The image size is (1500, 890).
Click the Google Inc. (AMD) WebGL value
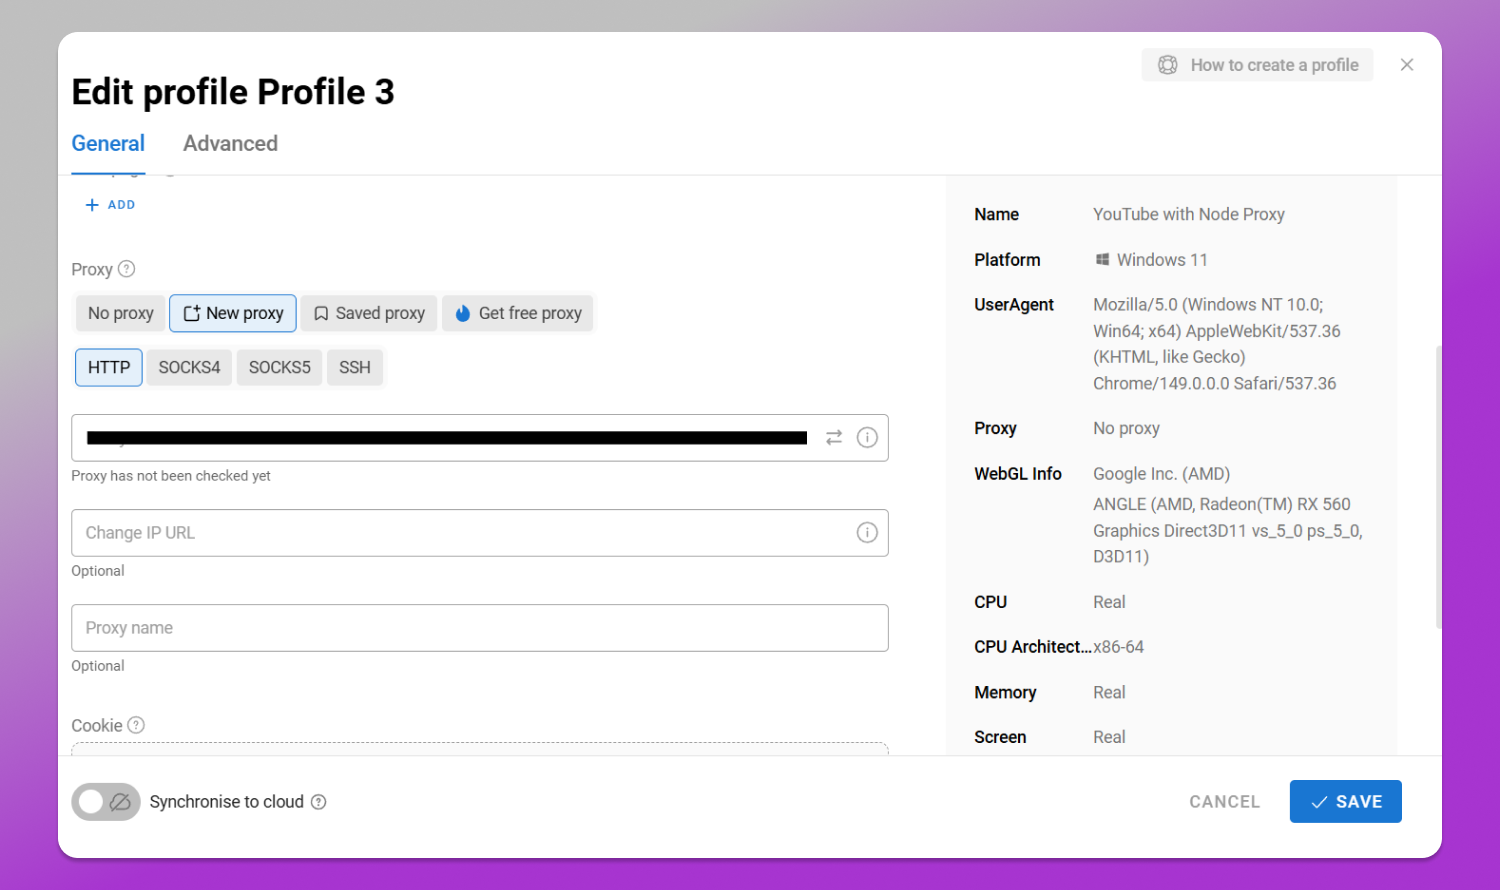[1161, 474]
